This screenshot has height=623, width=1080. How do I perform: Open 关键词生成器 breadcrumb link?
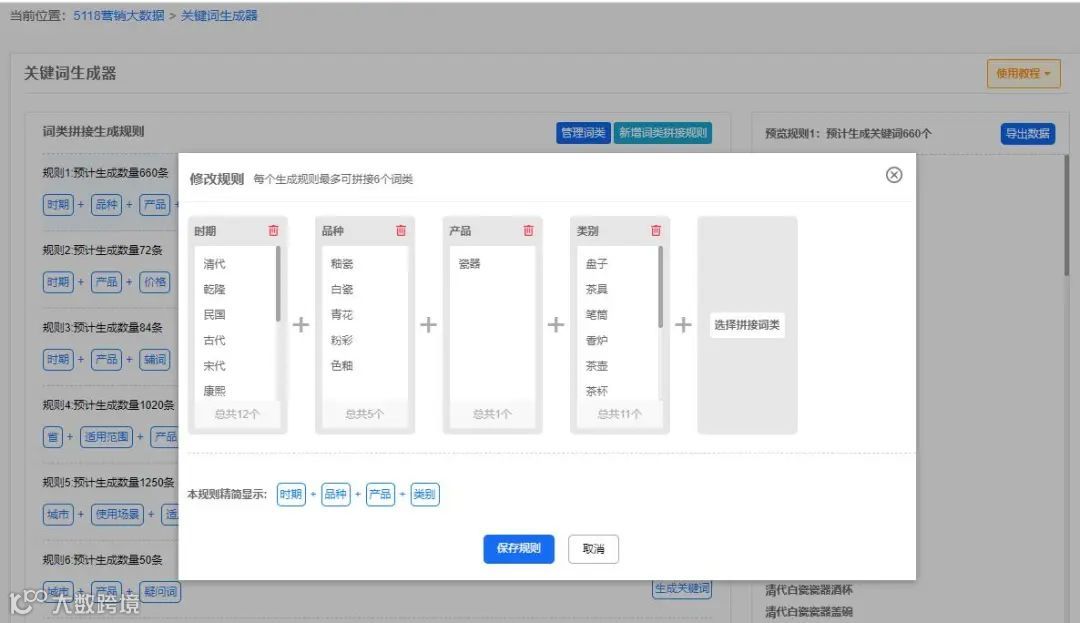219,16
